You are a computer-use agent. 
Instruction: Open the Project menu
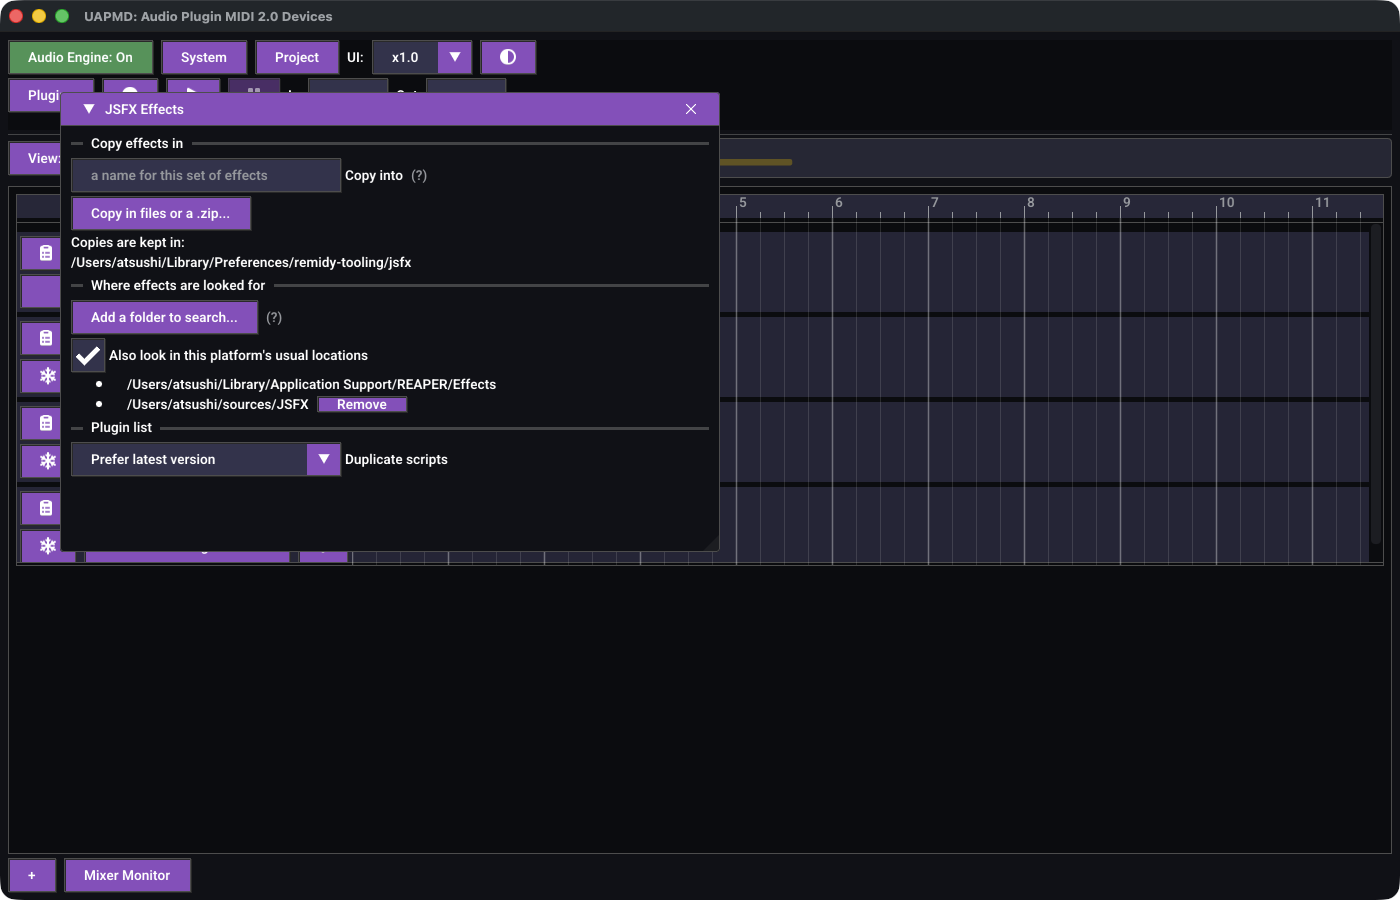click(x=297, y=57)
